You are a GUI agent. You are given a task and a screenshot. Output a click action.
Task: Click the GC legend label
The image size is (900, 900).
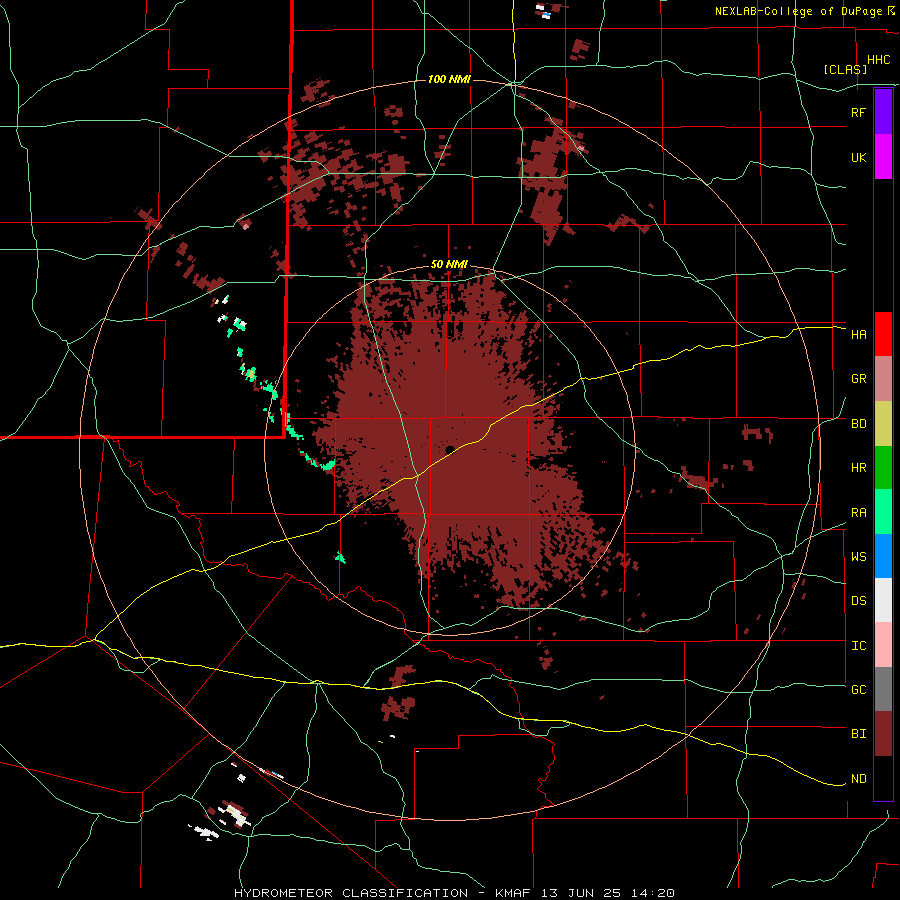pyautogui.click(x=858, y=690)
